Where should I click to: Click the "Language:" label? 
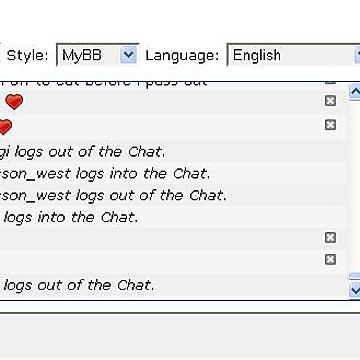[182, 55]
